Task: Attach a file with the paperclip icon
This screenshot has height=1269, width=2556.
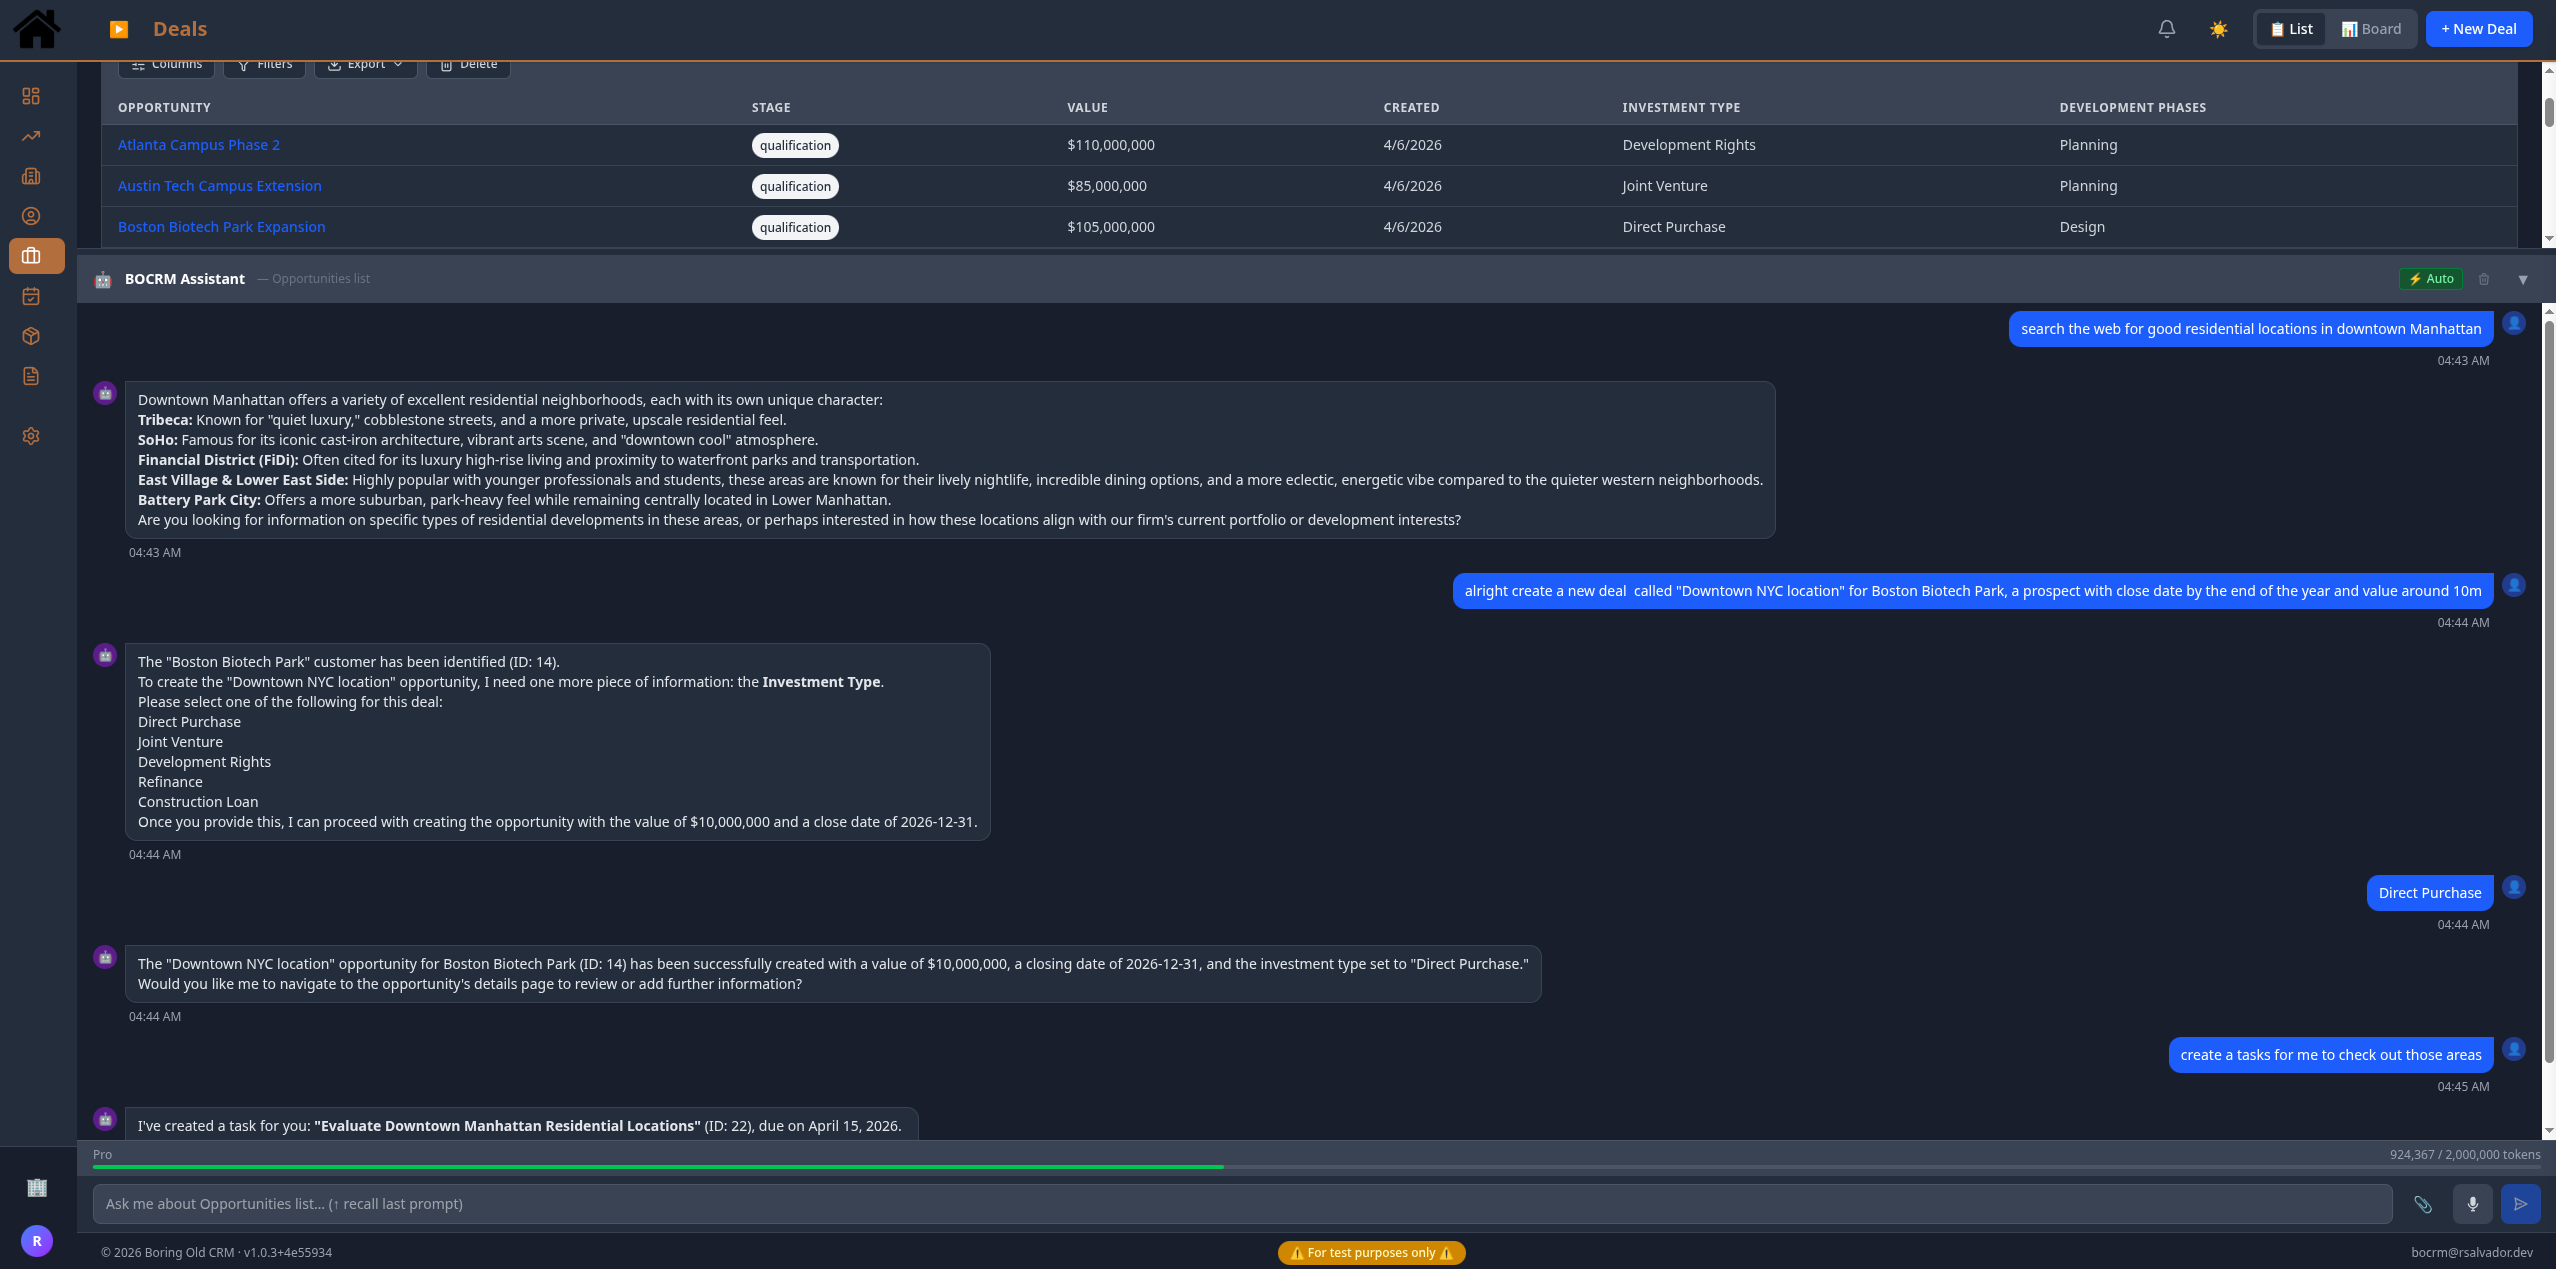Action: pyautogui.click(x=2423, y=1204)
